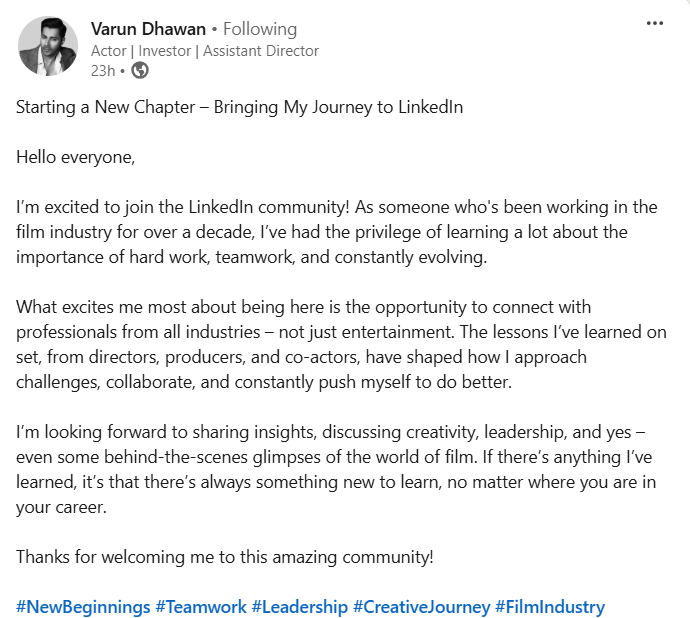Click the 'Starting a New Chapter' title line
This screenshot has width=690, height=618.
click(x=239, y=107)
